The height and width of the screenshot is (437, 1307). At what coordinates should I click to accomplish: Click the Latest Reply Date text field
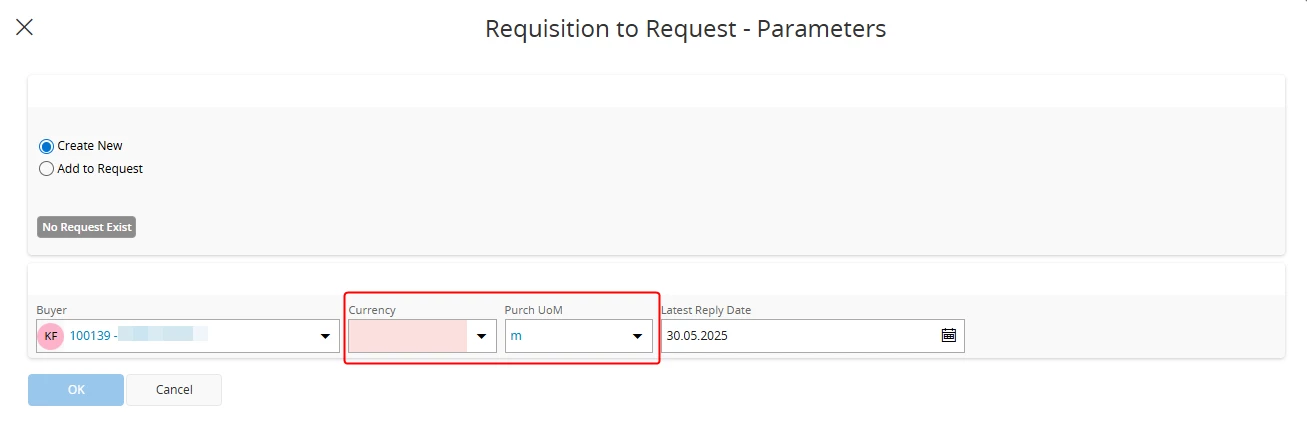[798, 336]
